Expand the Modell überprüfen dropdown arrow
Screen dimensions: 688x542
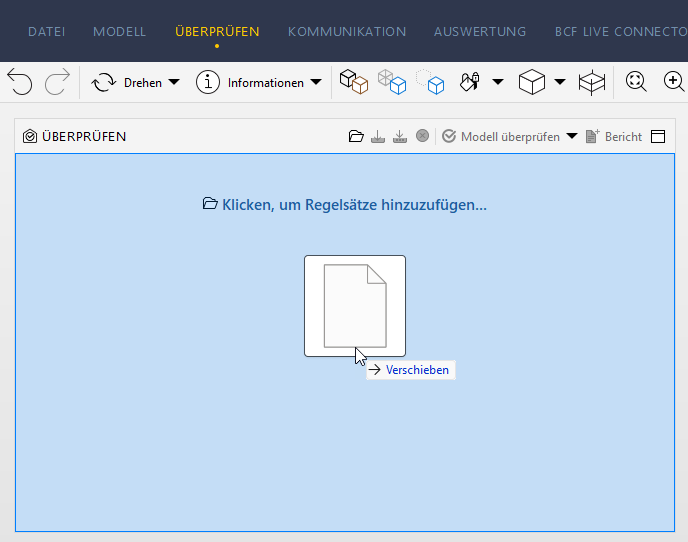tap(572, 136)
